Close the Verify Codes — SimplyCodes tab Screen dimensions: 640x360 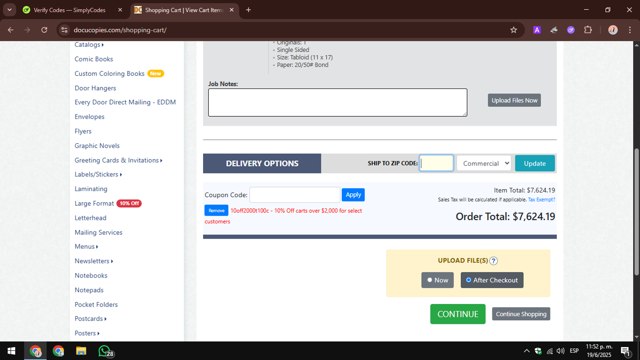click(120, 10)
